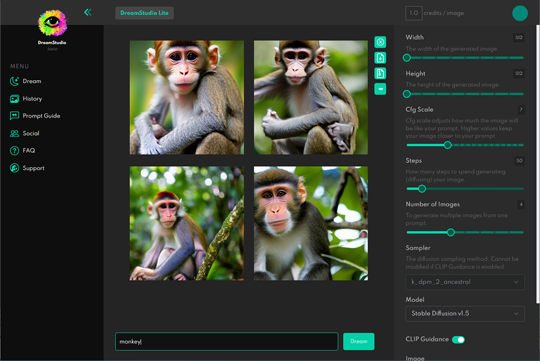540x361 pixels.
Task: Open the Sampler dropdown k_dpm_2_ancestral
Action: pos(465,282)
